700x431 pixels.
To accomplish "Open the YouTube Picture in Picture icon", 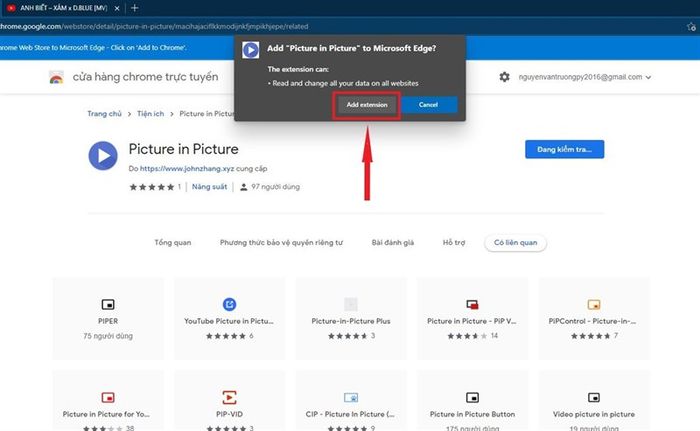I will tap(230, 304).
